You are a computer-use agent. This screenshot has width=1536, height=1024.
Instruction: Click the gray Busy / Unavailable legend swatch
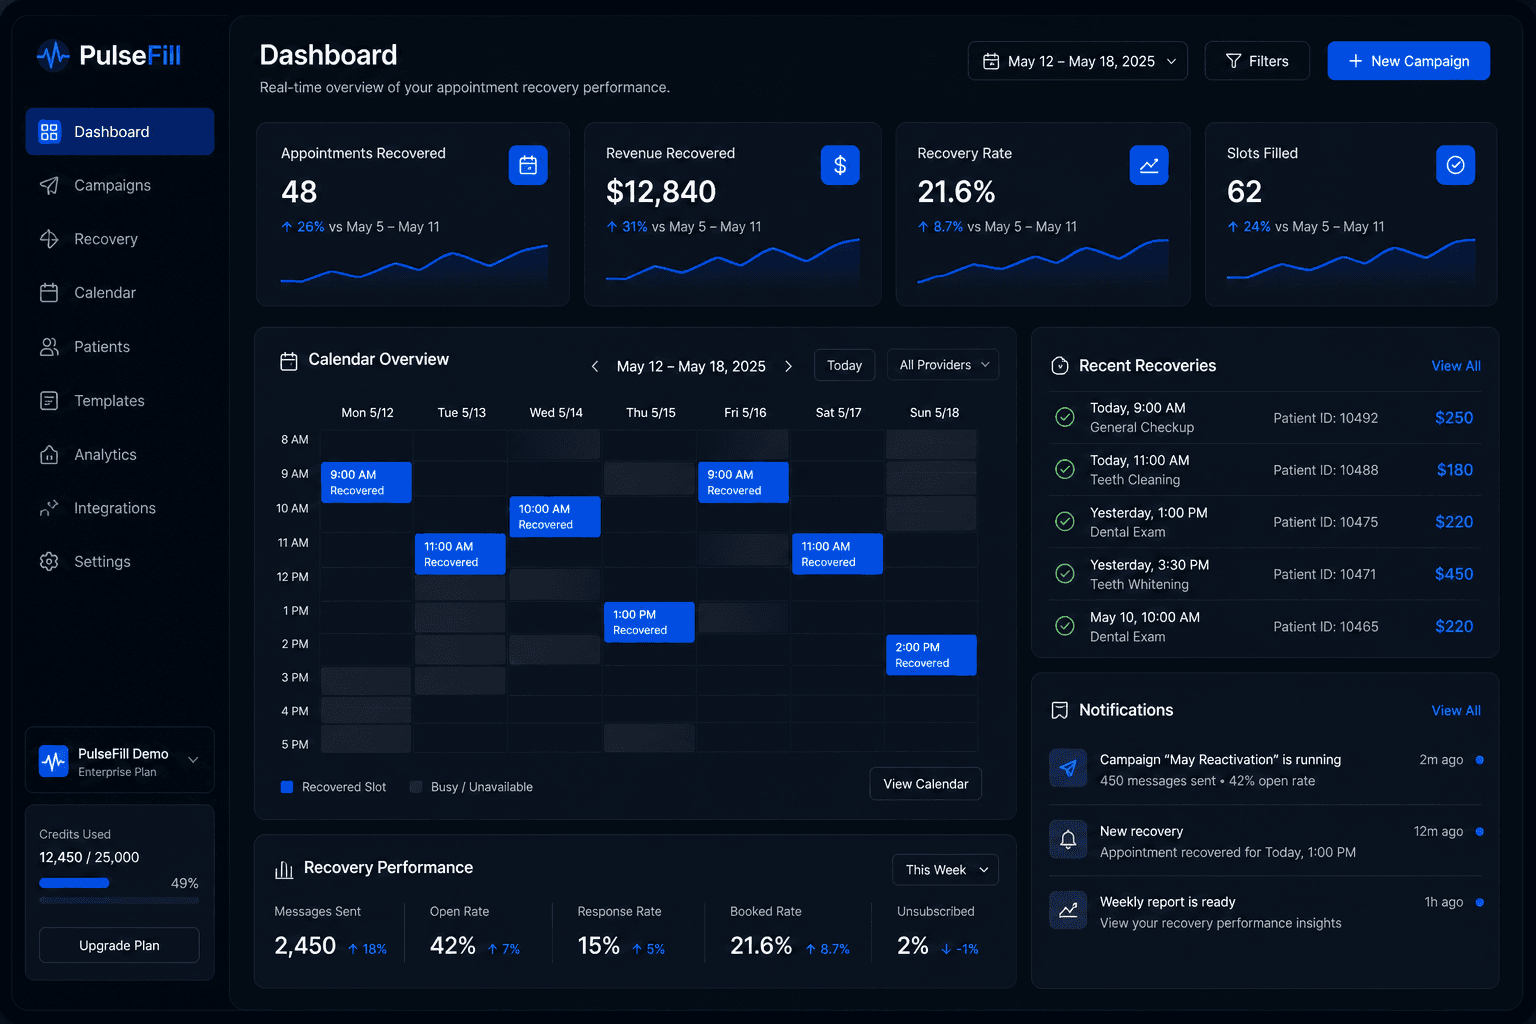[416, 787]
